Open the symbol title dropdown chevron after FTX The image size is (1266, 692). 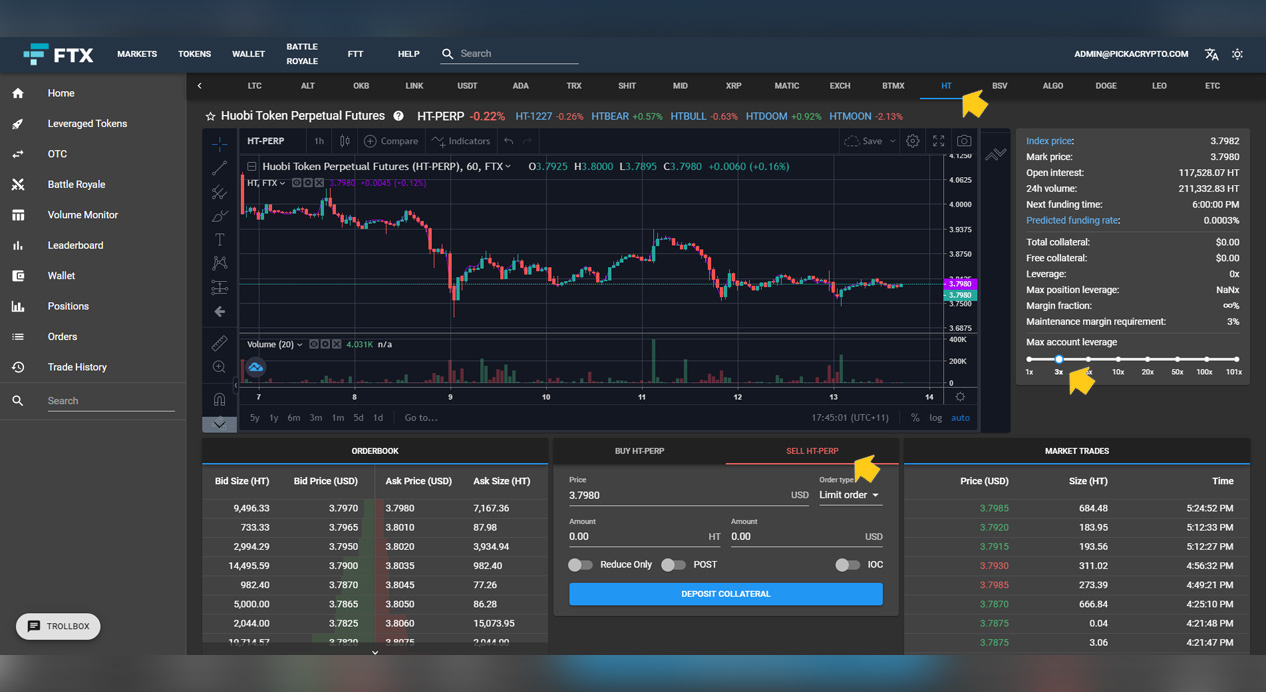tap(508, 166)
